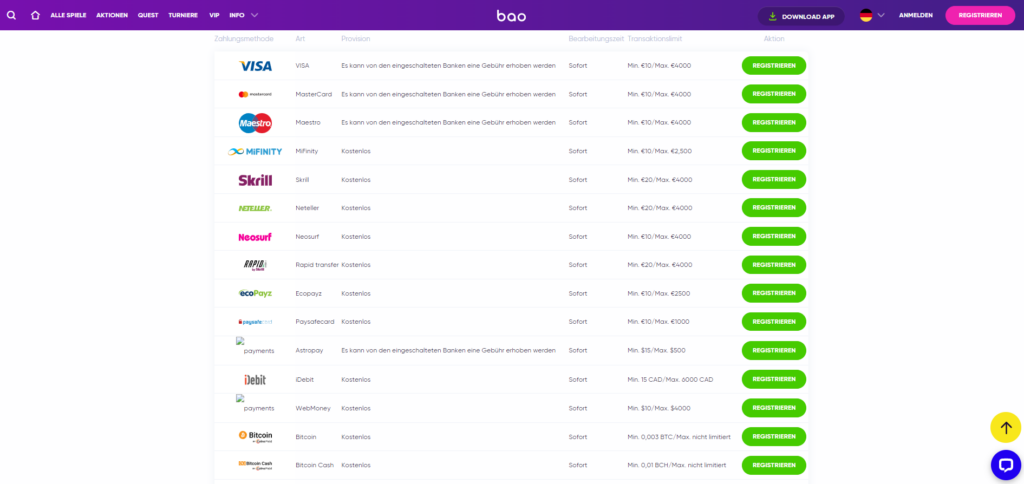
Task: Click the pink REGISTRIEREN header button
Action: click(980, 15)
